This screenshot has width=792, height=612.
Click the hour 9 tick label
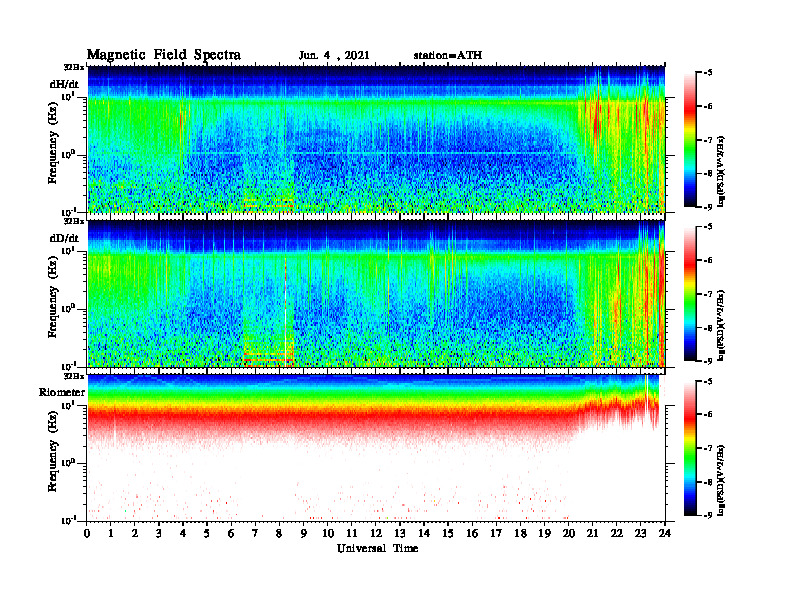click(304, 533)
